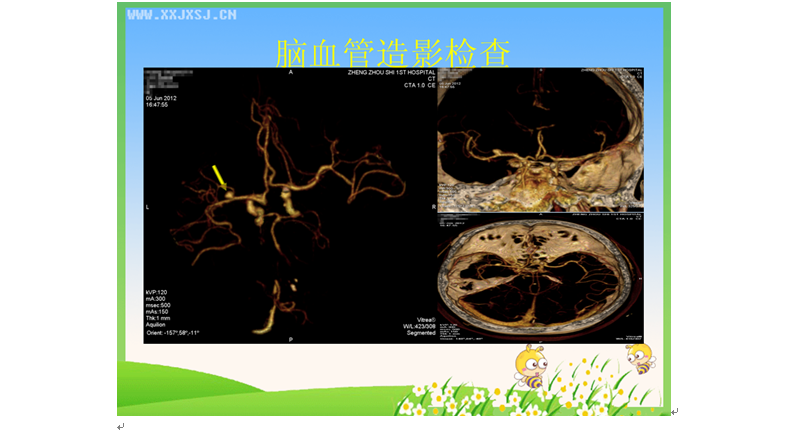The width and height of the screenshot is (789, 441).
Task: Click the WWW.XXJXSJ.CN website text
Action: click(182, 15)
